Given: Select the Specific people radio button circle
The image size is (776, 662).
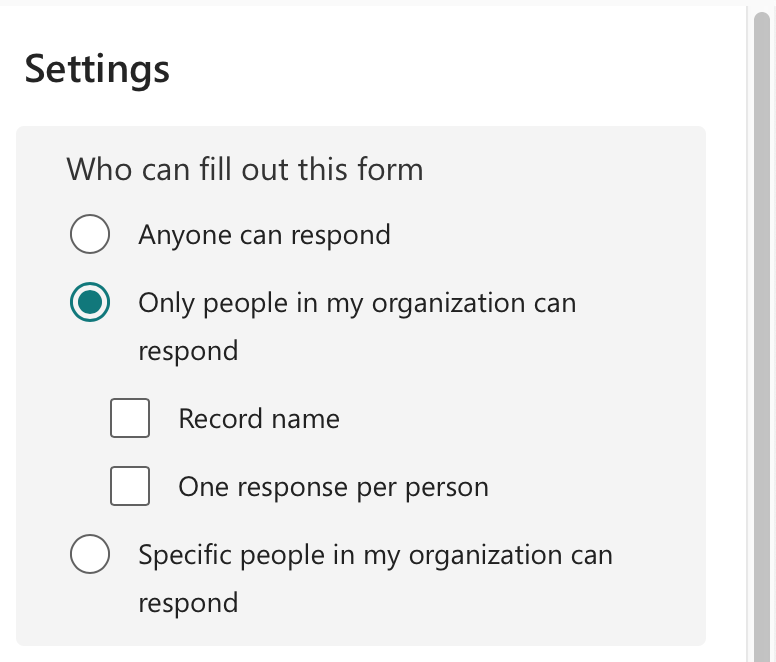Looking at the screenshot, I should point(90,555).
